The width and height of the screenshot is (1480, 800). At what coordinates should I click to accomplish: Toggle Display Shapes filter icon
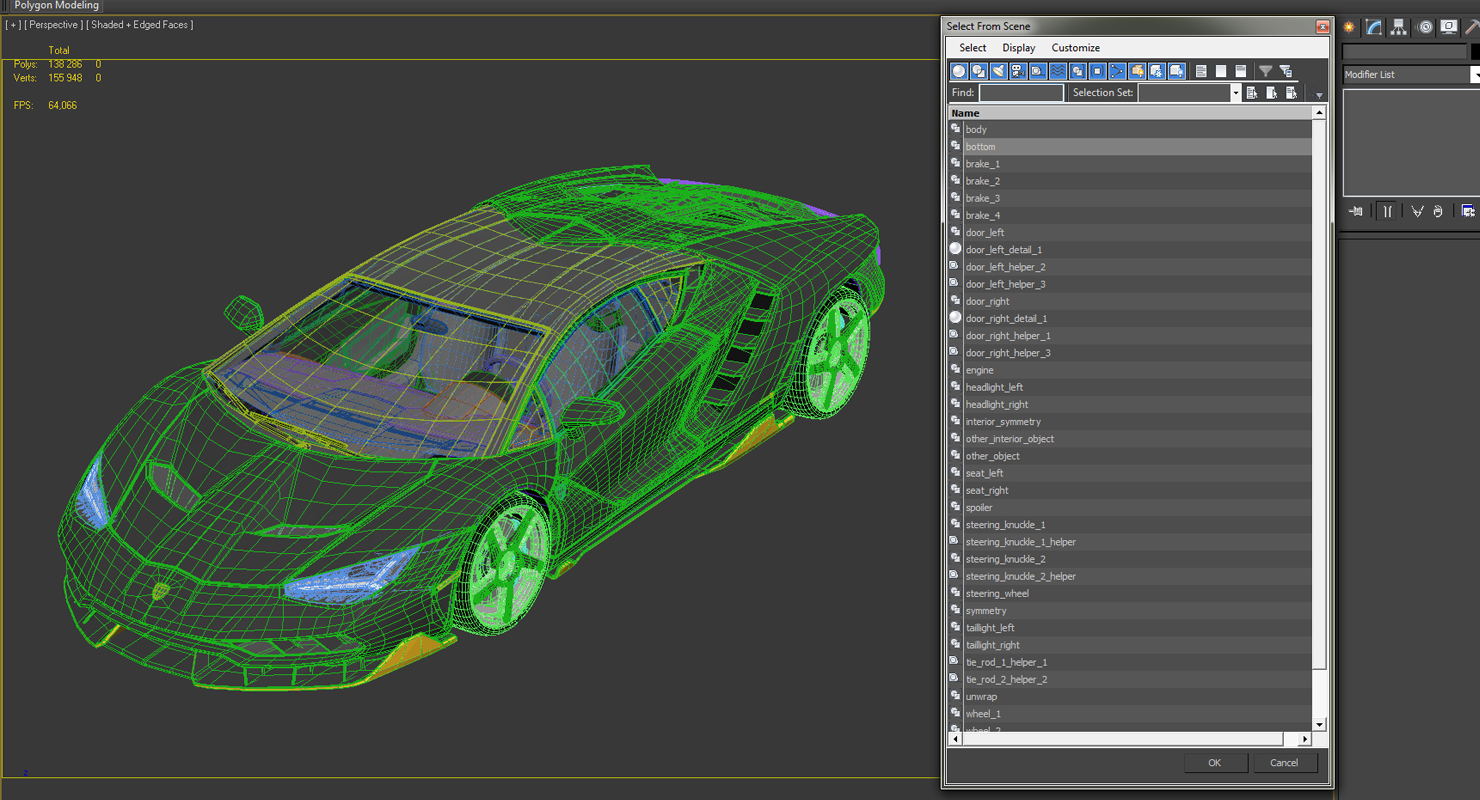click(979, 71)
